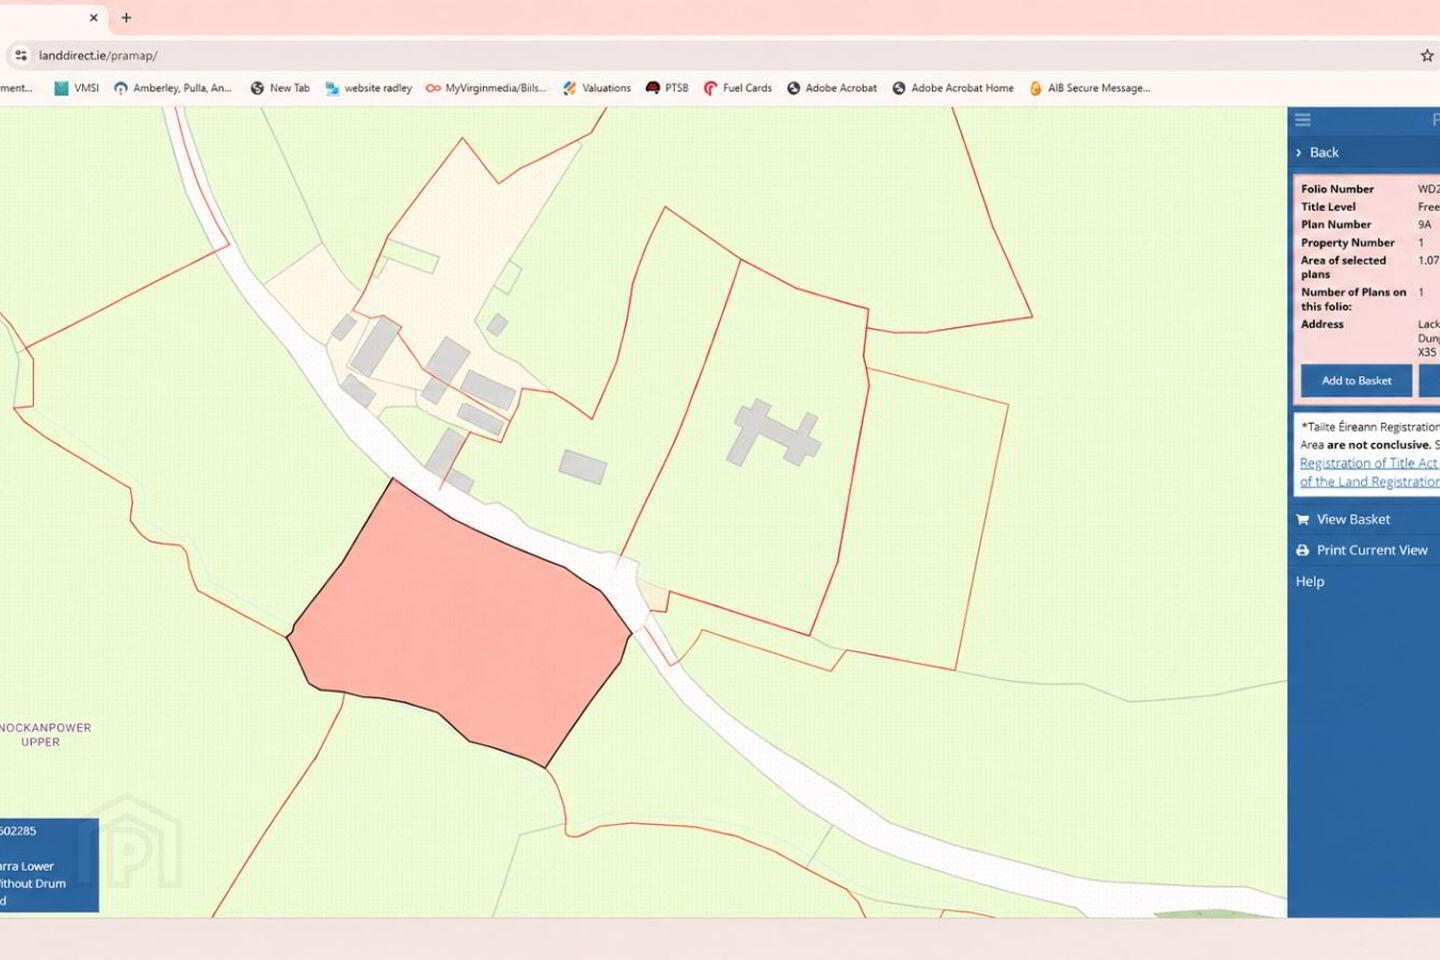Open the website radley bookmark
This screenshot has height=960, width=1440.
point(368,88)
